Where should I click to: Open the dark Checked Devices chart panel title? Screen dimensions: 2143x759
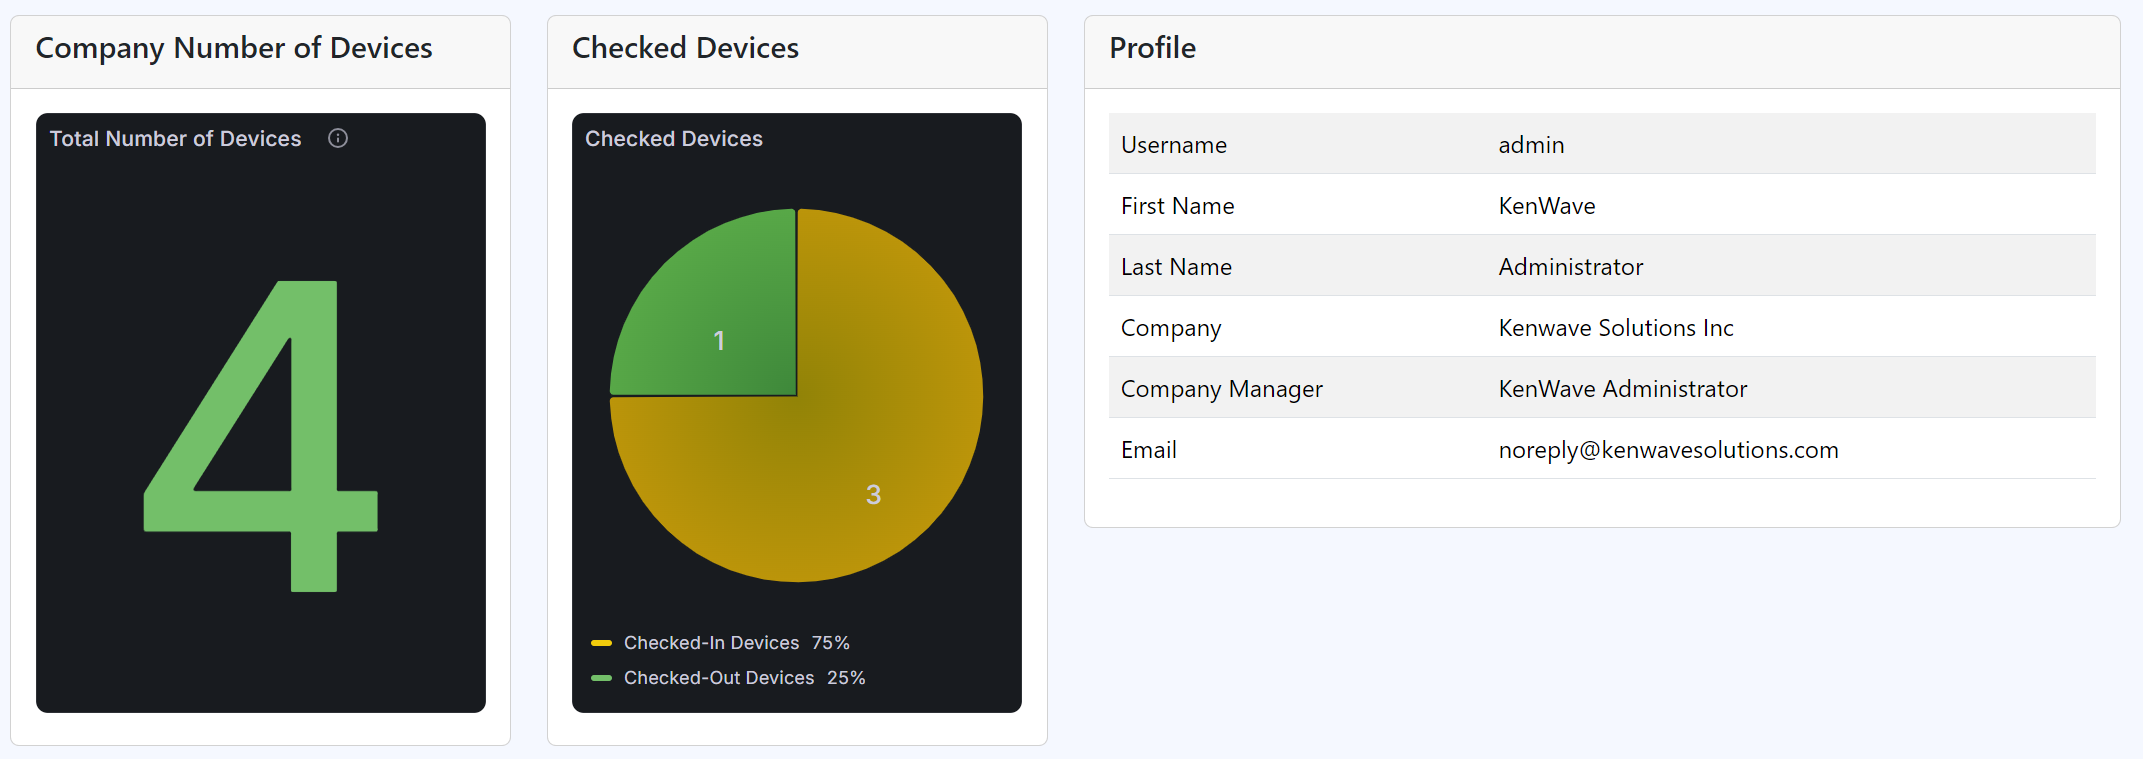click(673, 139)
